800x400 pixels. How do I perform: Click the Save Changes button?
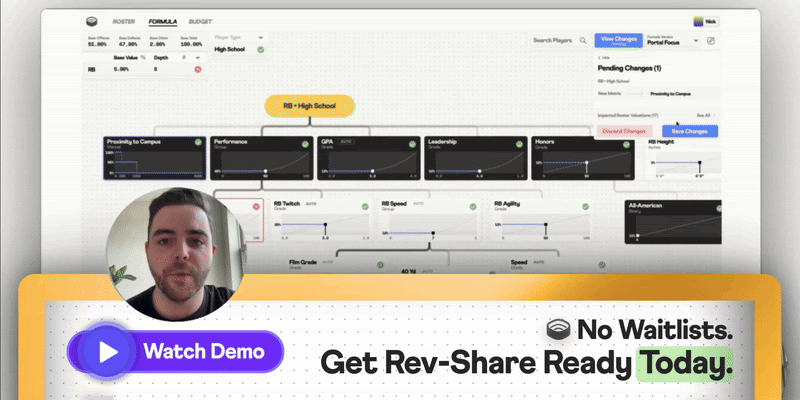(690, 131)
